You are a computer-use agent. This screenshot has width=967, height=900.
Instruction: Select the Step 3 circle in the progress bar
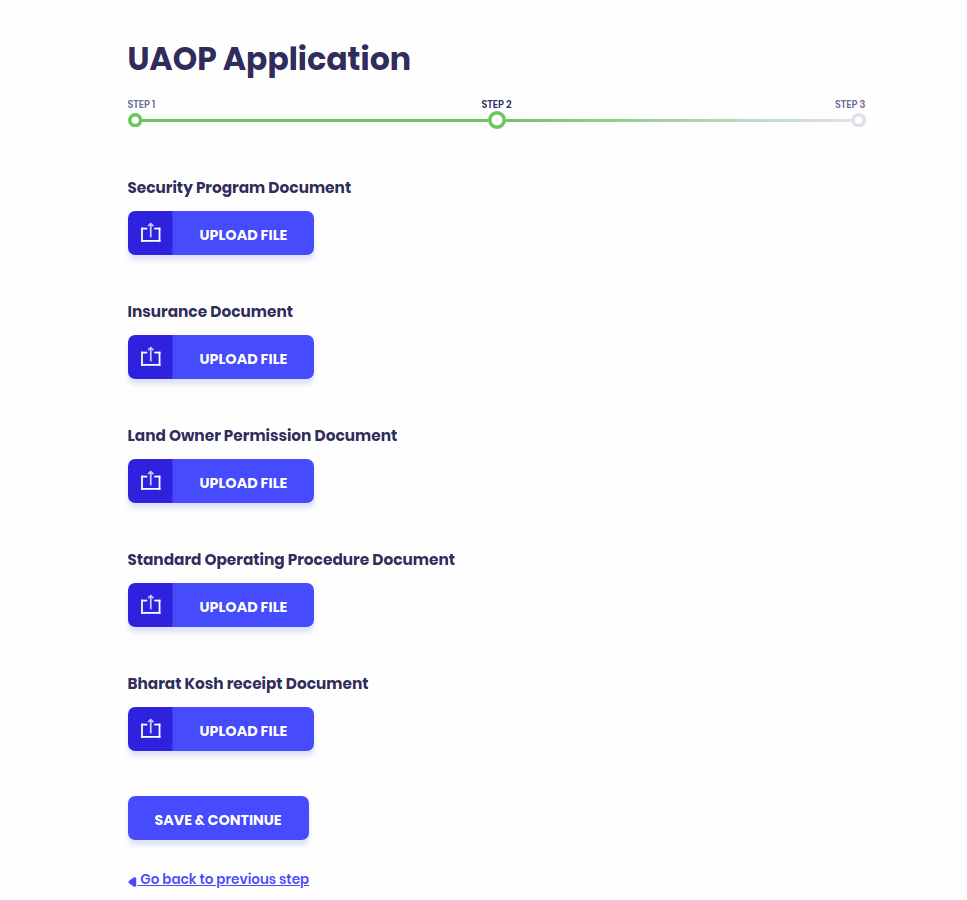tap(859, 120)
